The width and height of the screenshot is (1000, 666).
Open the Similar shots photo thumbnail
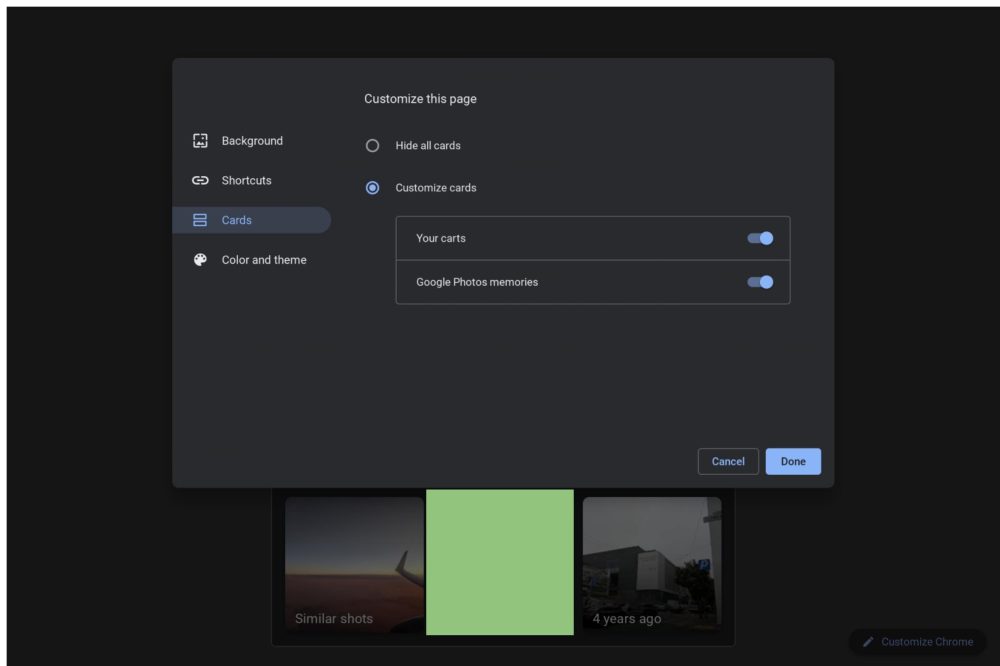354,564
